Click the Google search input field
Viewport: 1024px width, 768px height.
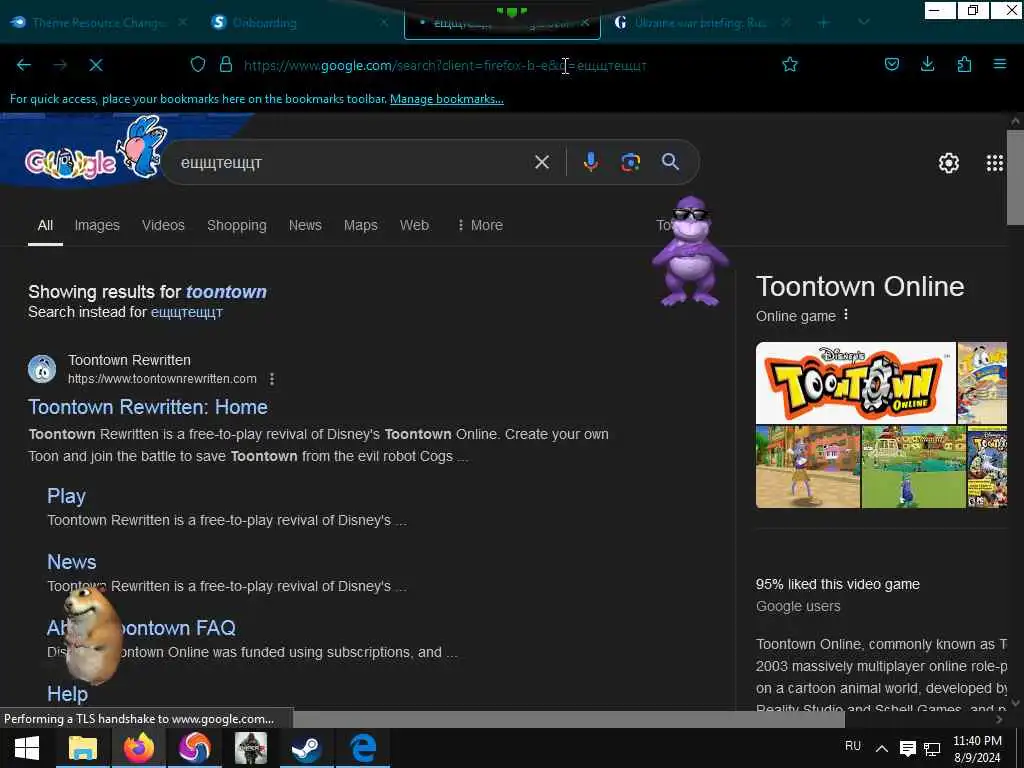point(353,162)
